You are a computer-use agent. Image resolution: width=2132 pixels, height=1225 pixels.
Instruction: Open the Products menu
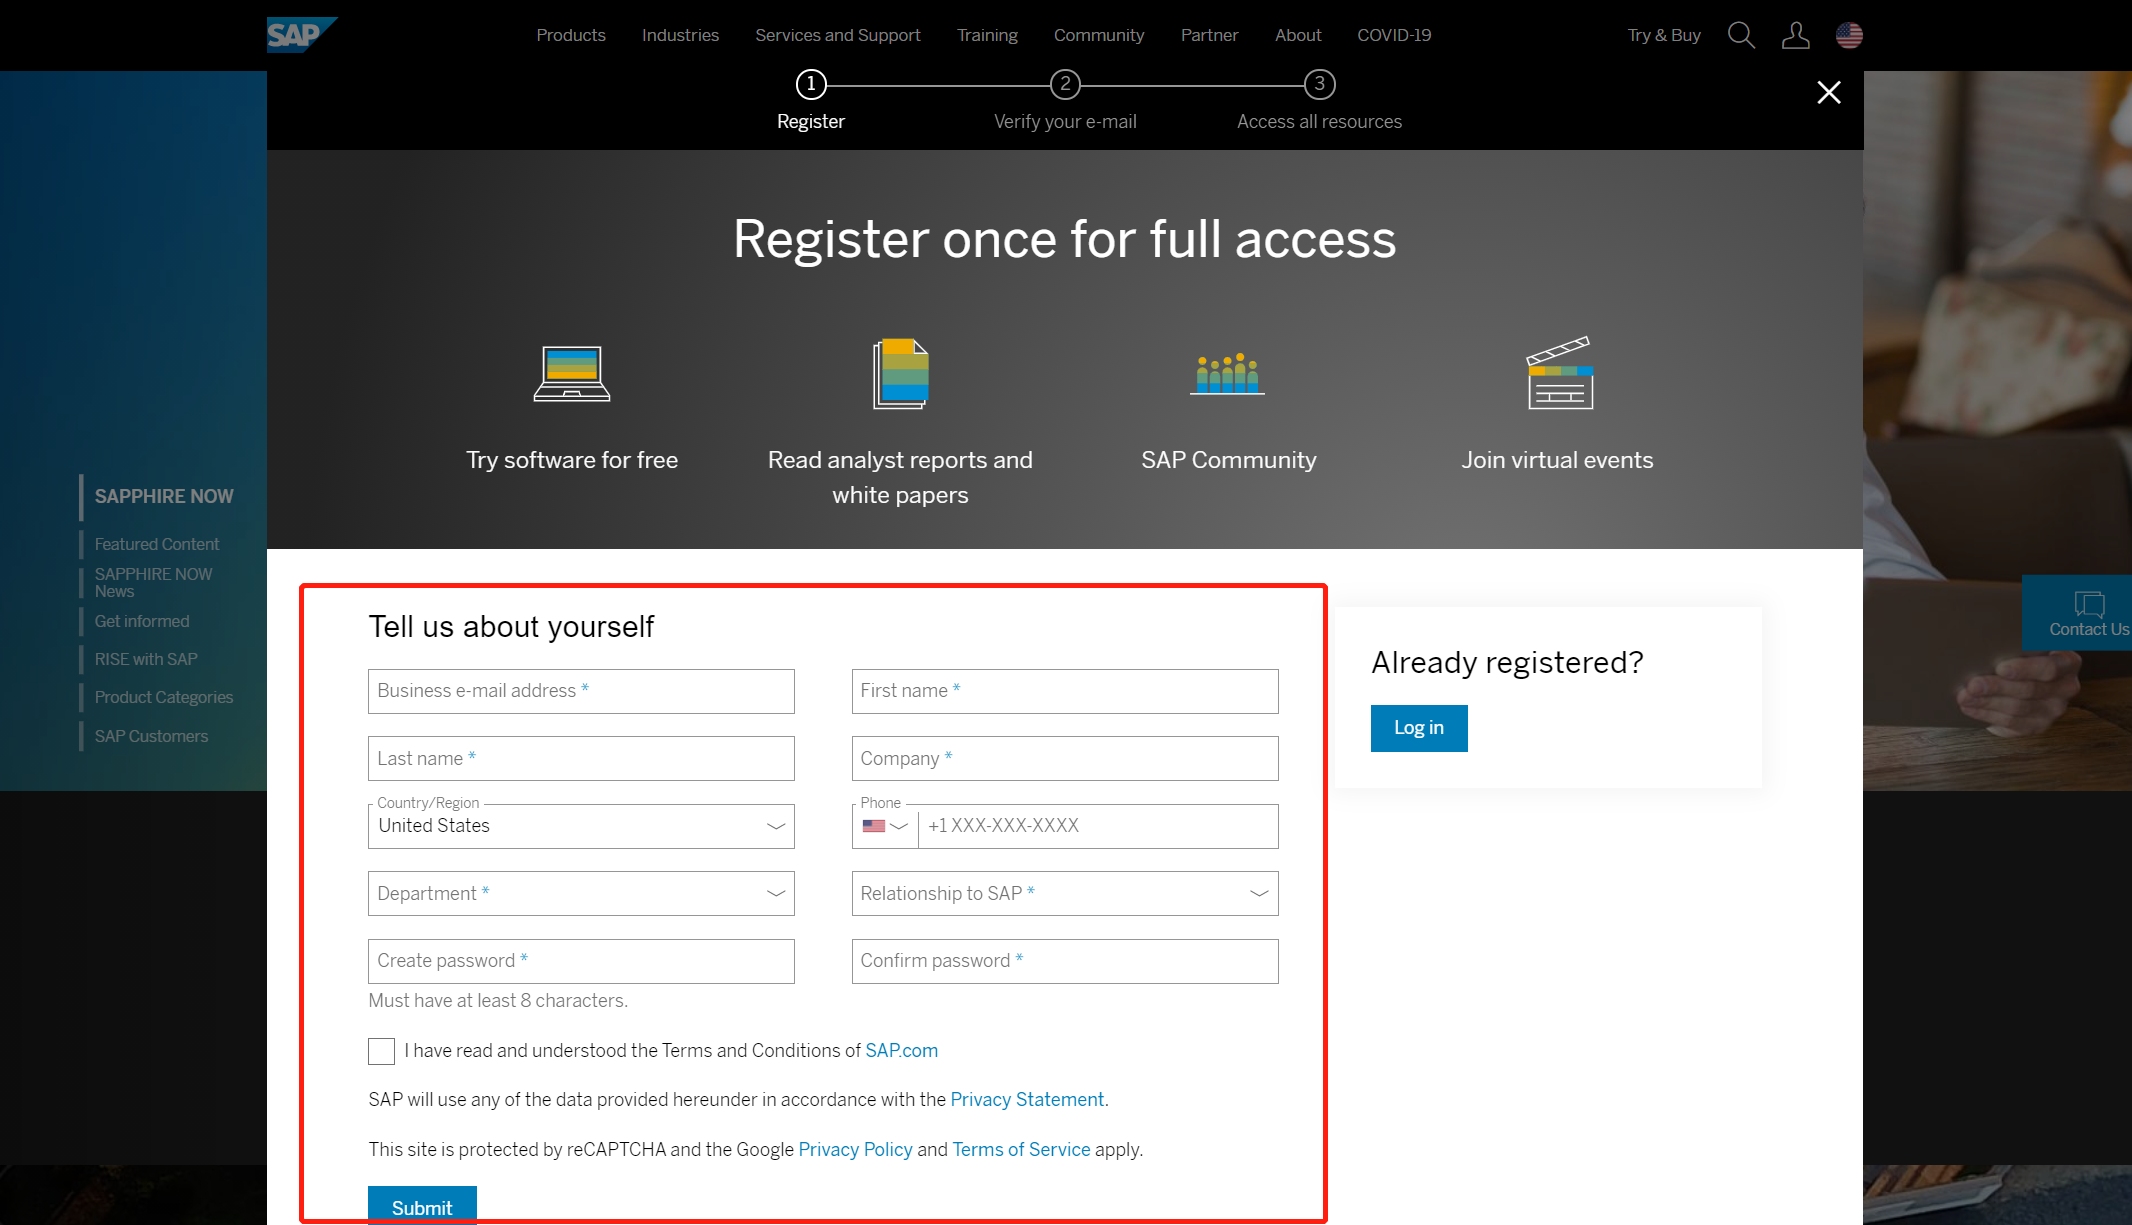[x=570, y=35]
